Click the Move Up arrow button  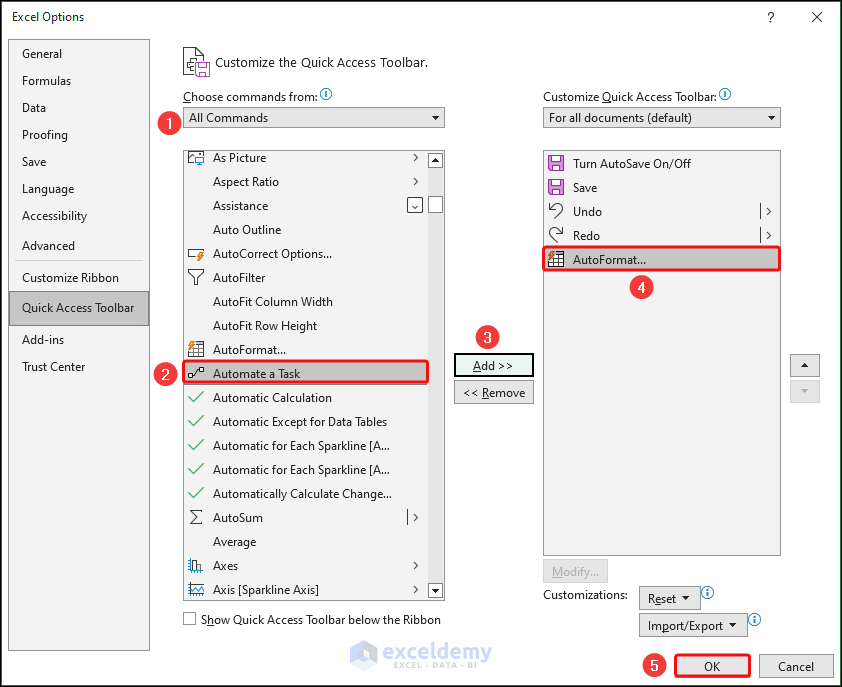(805, 365)
